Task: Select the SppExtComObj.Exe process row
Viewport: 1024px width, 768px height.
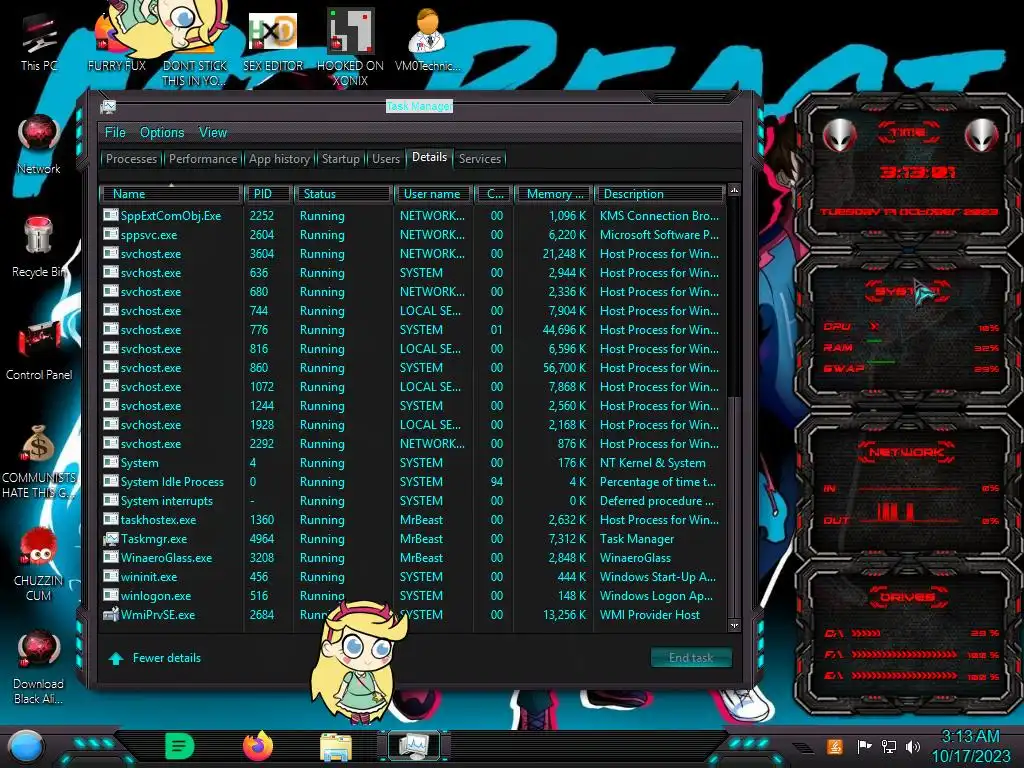Action: pos(413,216)
